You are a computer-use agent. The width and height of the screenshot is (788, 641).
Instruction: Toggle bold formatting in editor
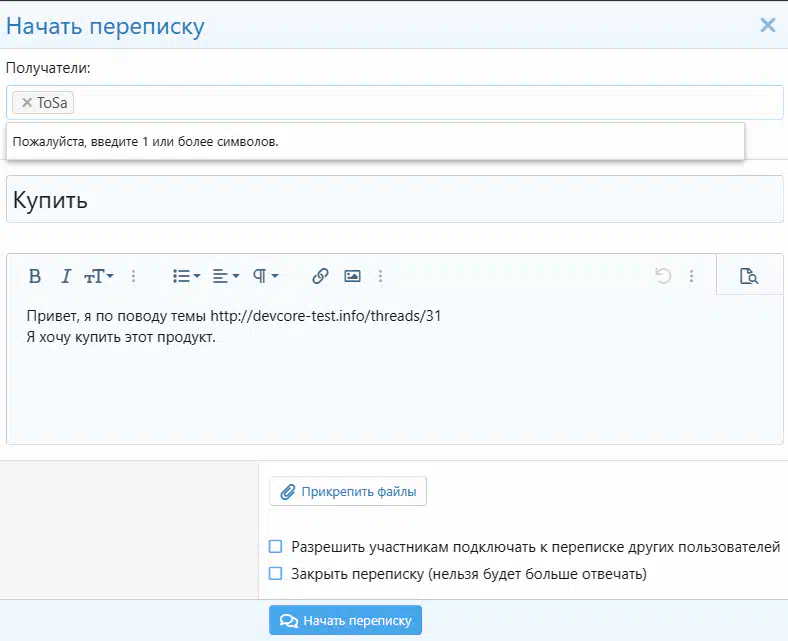click(x=34, y=276)
